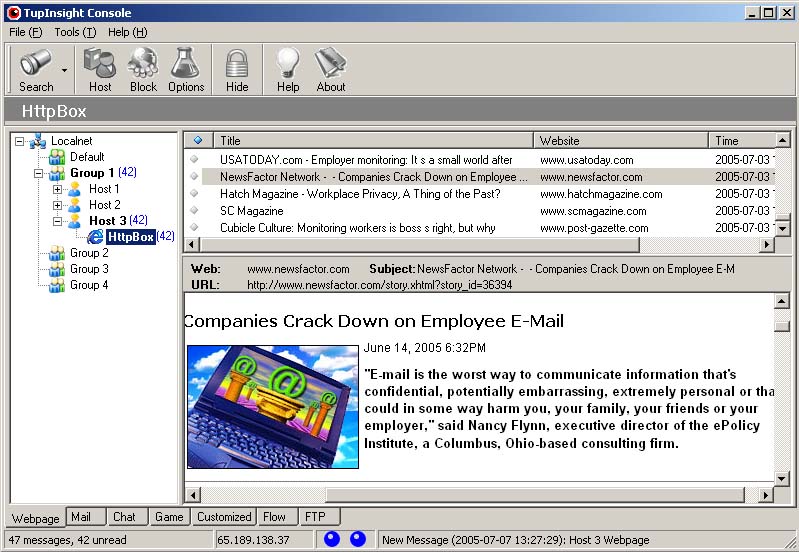This screenshot has height=552, width=799.
Task: Sort by the Website column header
Action: click(x=621, y=141)
